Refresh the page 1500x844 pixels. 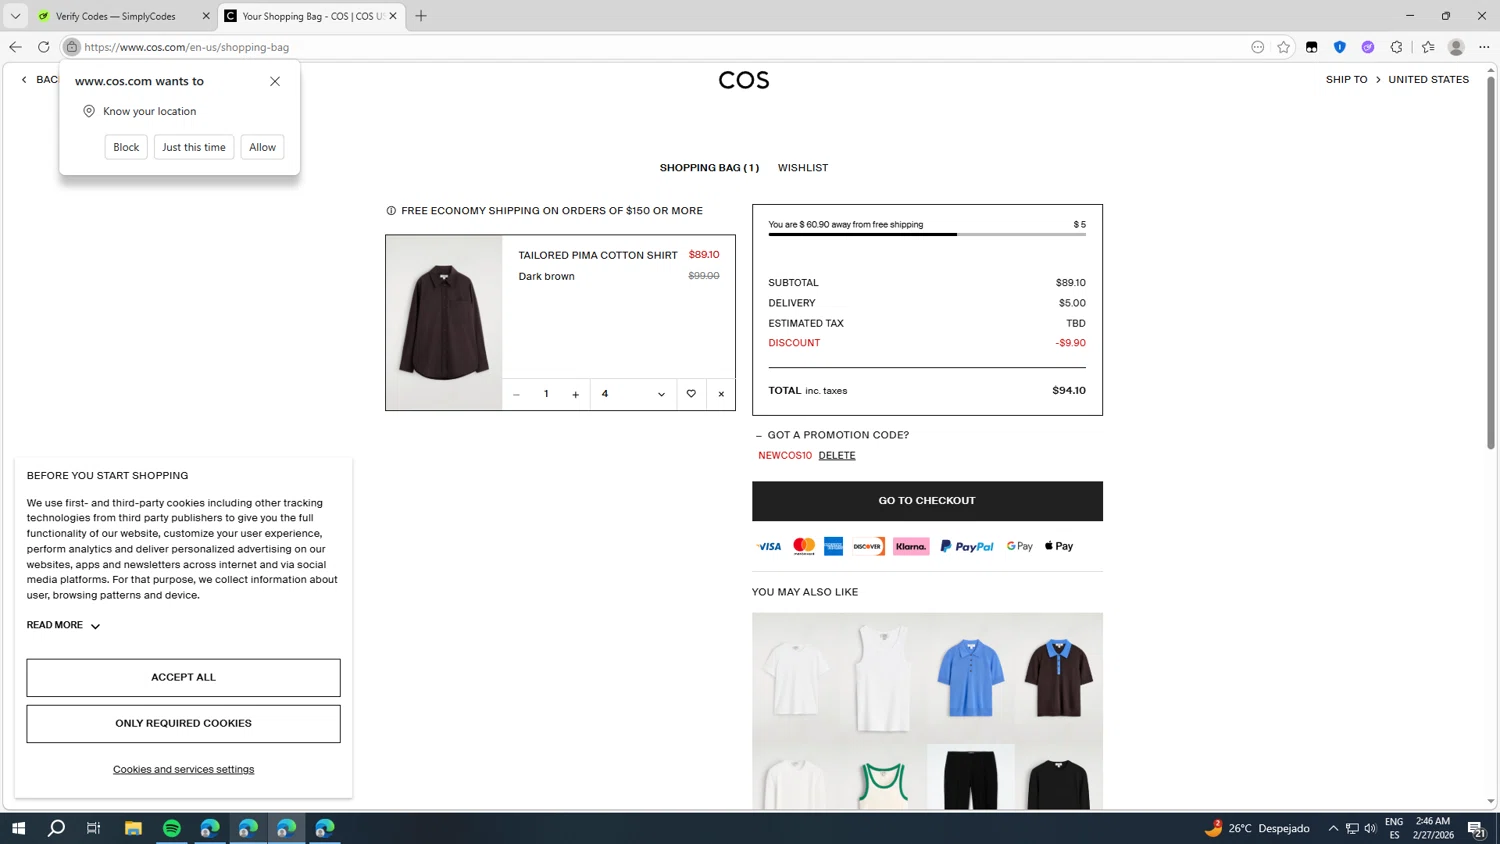pyautogui.click(x=43, y=47)
